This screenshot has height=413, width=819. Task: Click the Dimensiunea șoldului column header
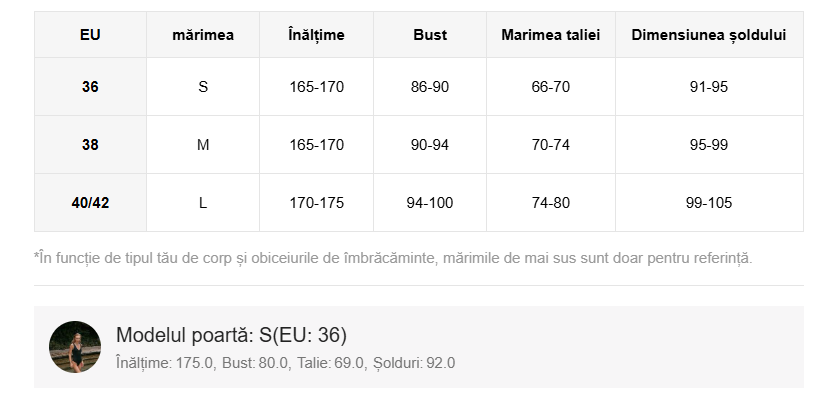pos(709,35)
